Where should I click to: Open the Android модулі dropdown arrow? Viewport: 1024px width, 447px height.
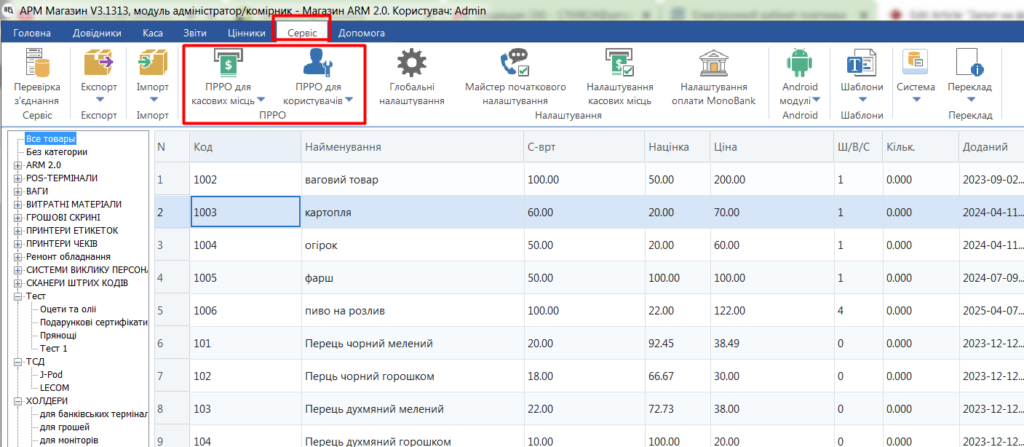pyautogui.click(x=816, y=100)
